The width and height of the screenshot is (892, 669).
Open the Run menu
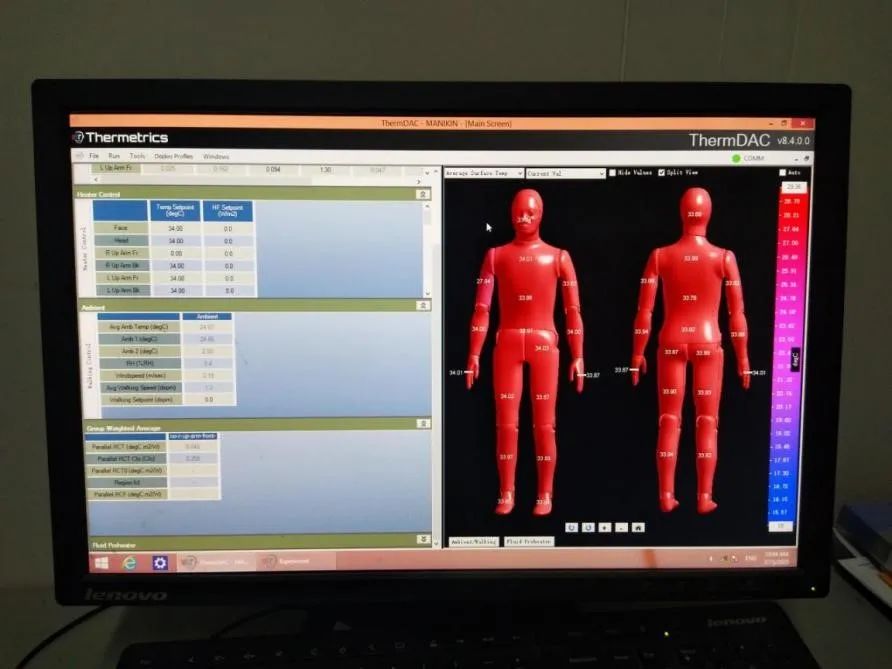114,156
